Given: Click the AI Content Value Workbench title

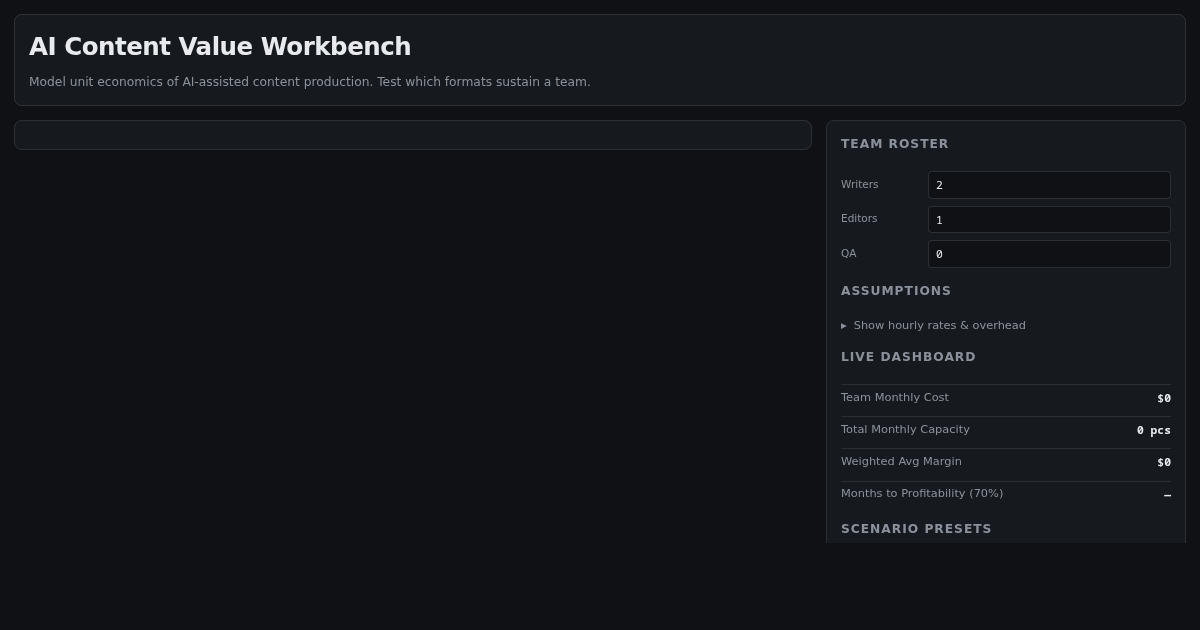Looking at the screenshot, I should point(220,47).
